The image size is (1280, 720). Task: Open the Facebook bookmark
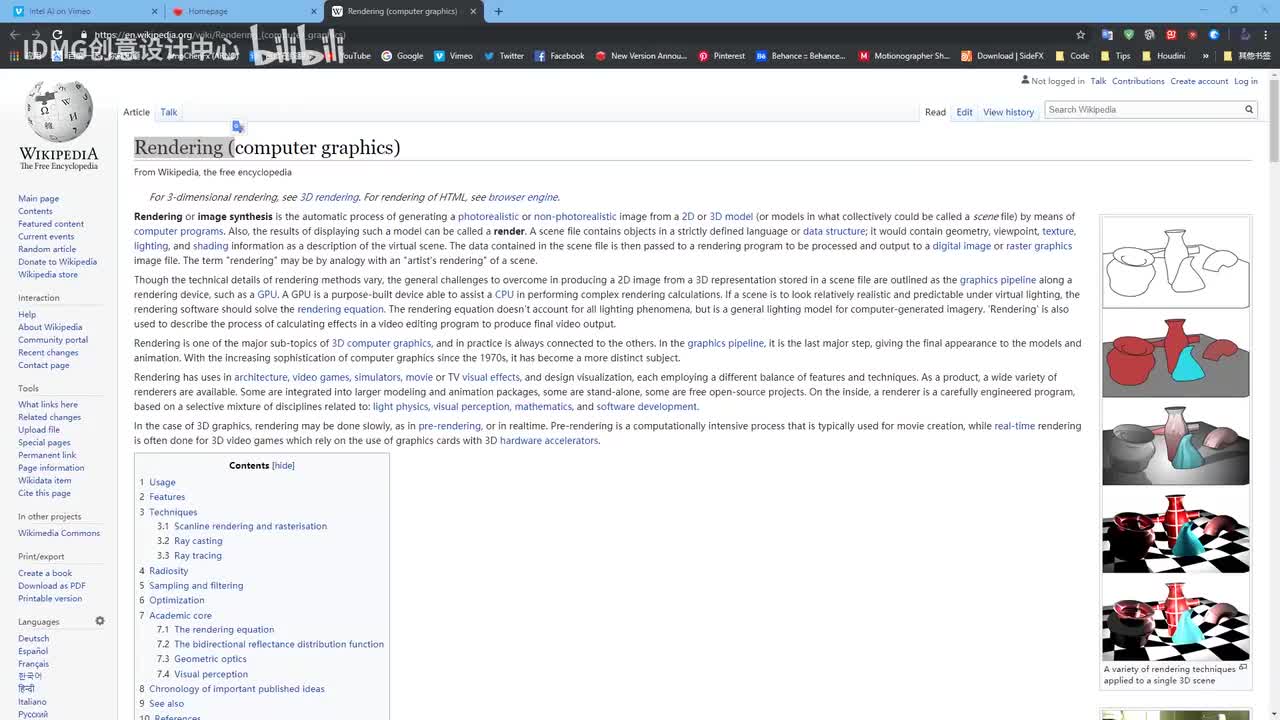[560, 56]
